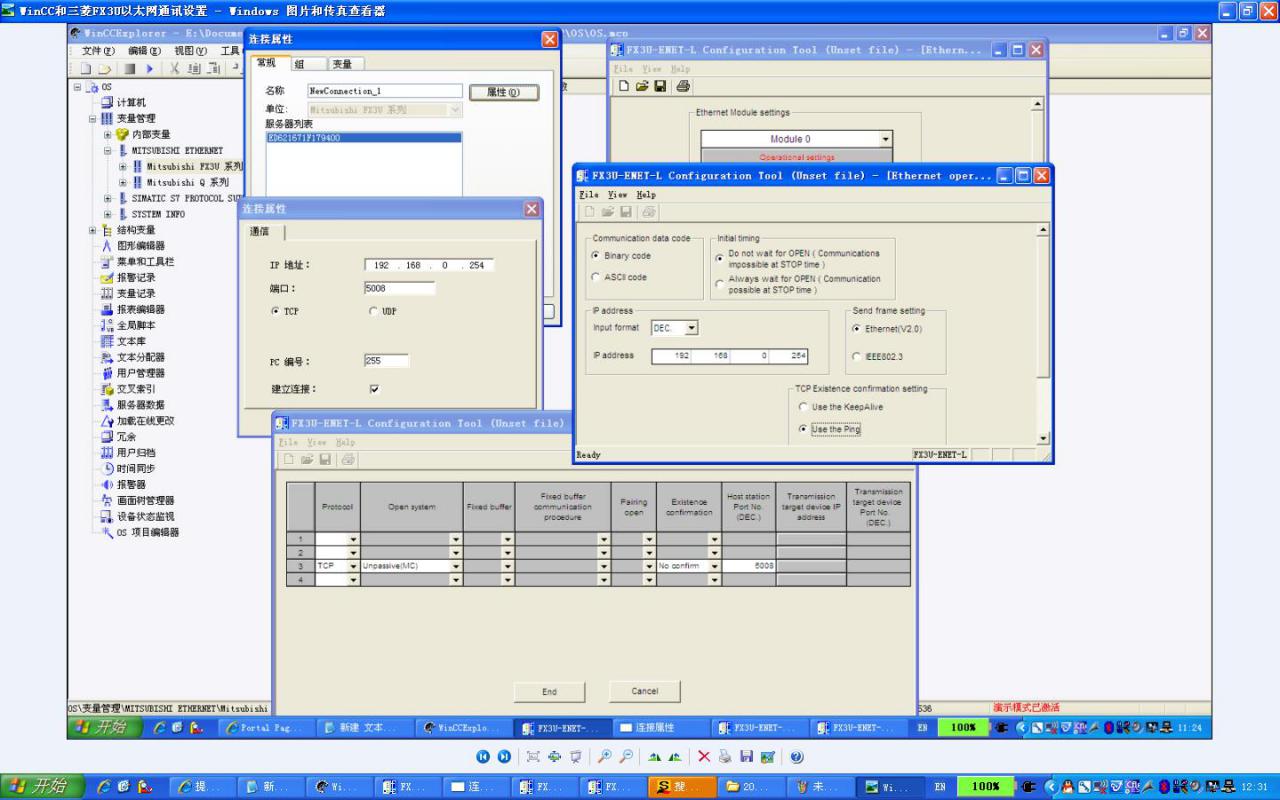Click the Cancel button in open settings window
The image size is (1280, 800).
pyautogui.click(x=645, y=691)
